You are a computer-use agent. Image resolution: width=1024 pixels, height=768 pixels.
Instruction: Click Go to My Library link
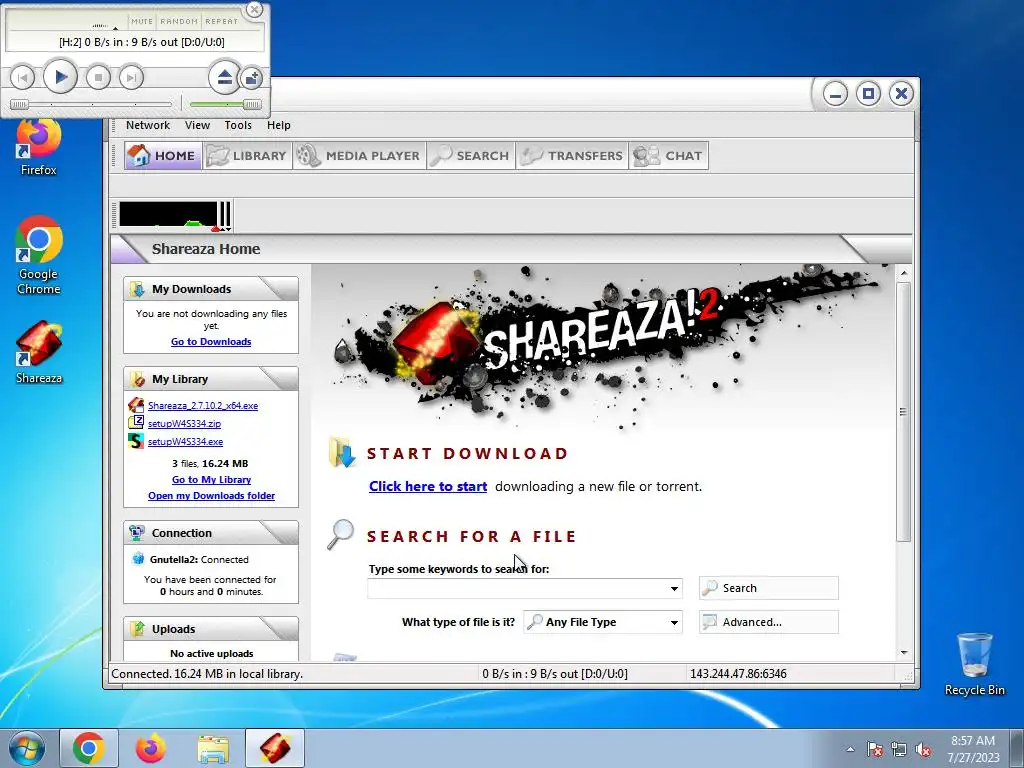pos(211,479)
